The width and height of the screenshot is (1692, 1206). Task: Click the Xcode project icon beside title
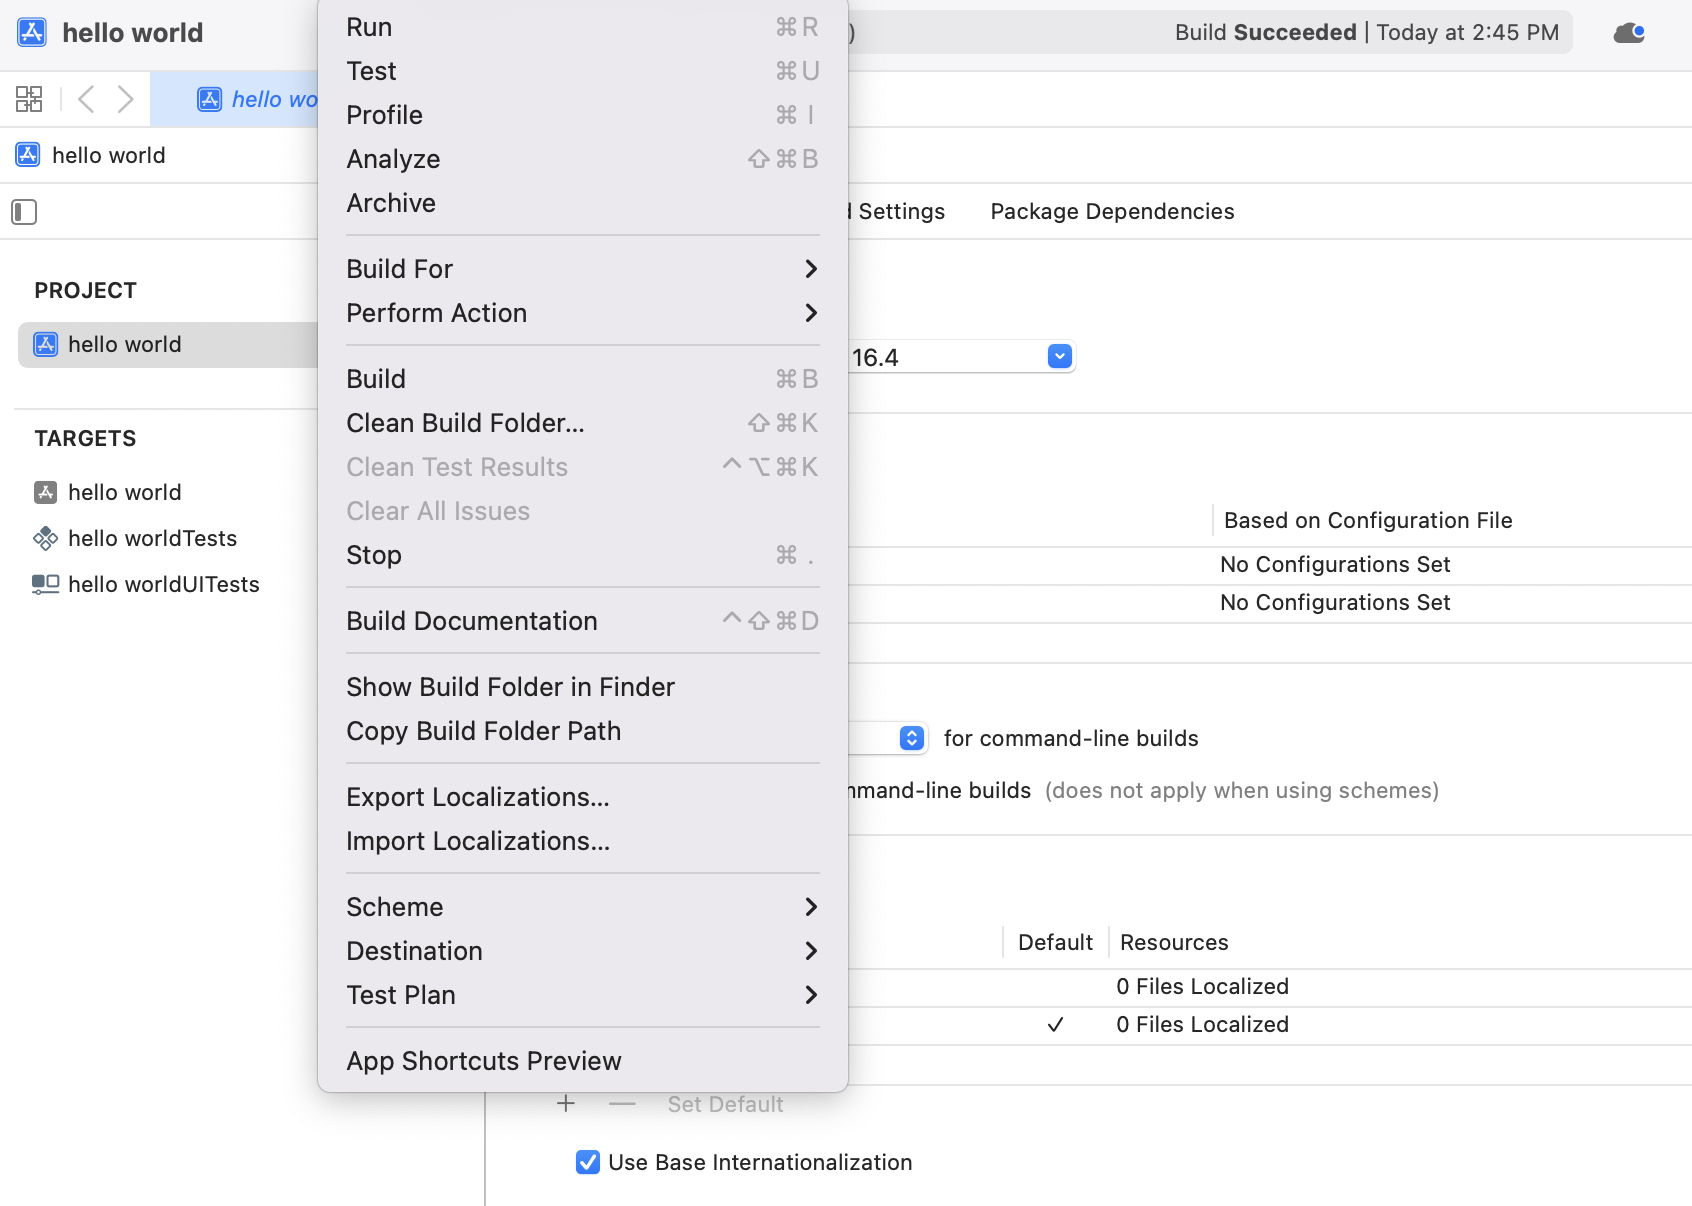(32, 32)
